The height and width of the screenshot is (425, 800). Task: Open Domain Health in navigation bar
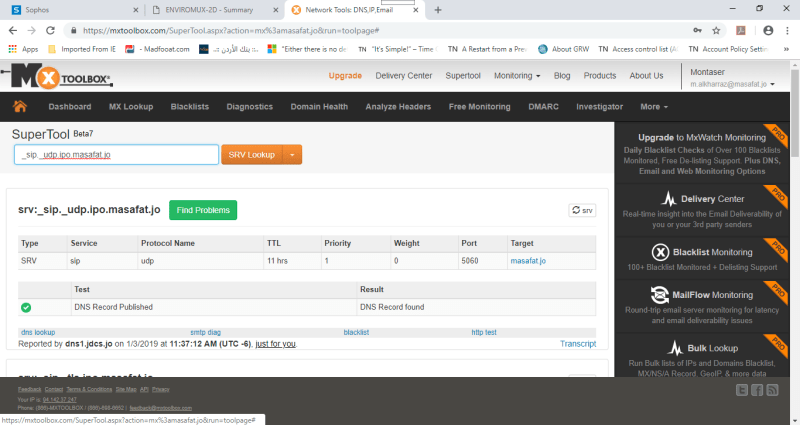[319, 107]
